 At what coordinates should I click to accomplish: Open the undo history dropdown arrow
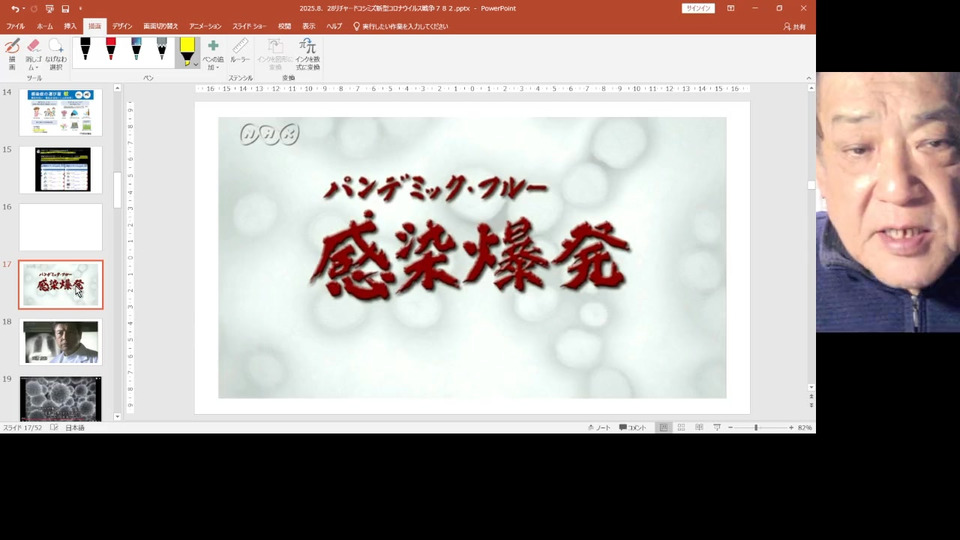pyautogui.click(x=24, y=9)
